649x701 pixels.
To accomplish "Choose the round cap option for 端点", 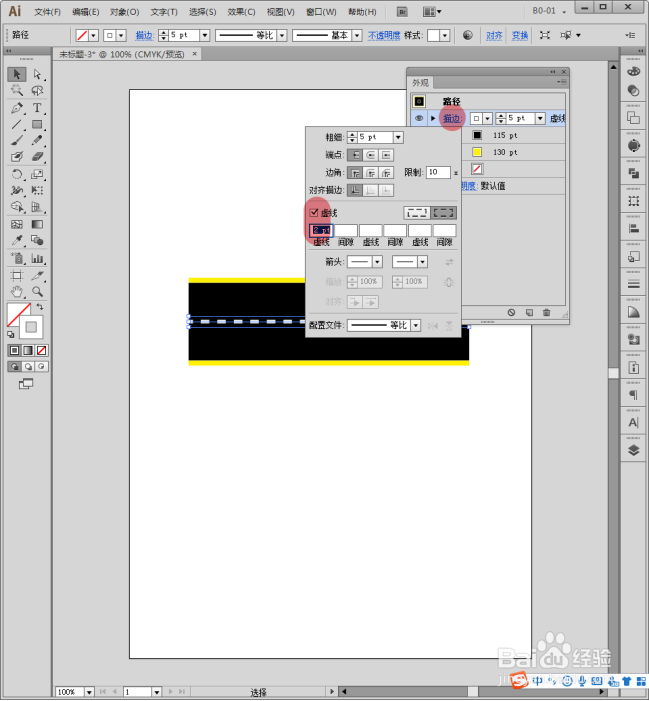I will [371, 155].
